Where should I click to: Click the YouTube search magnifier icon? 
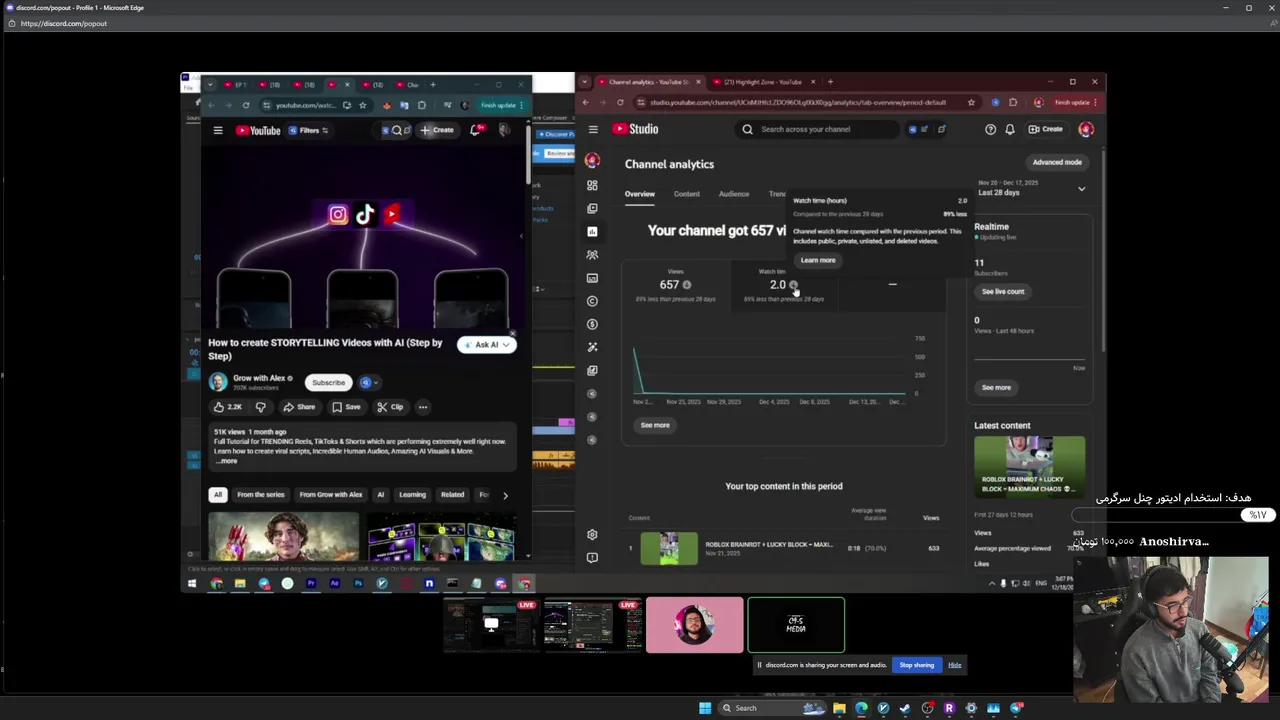397,130
